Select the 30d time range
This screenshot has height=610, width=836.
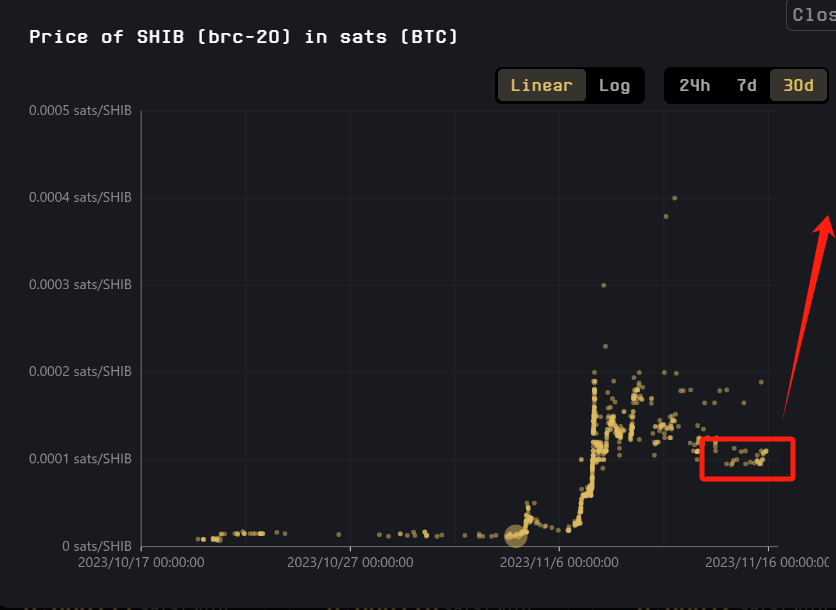pyautogui.click(x=798, y=85)
